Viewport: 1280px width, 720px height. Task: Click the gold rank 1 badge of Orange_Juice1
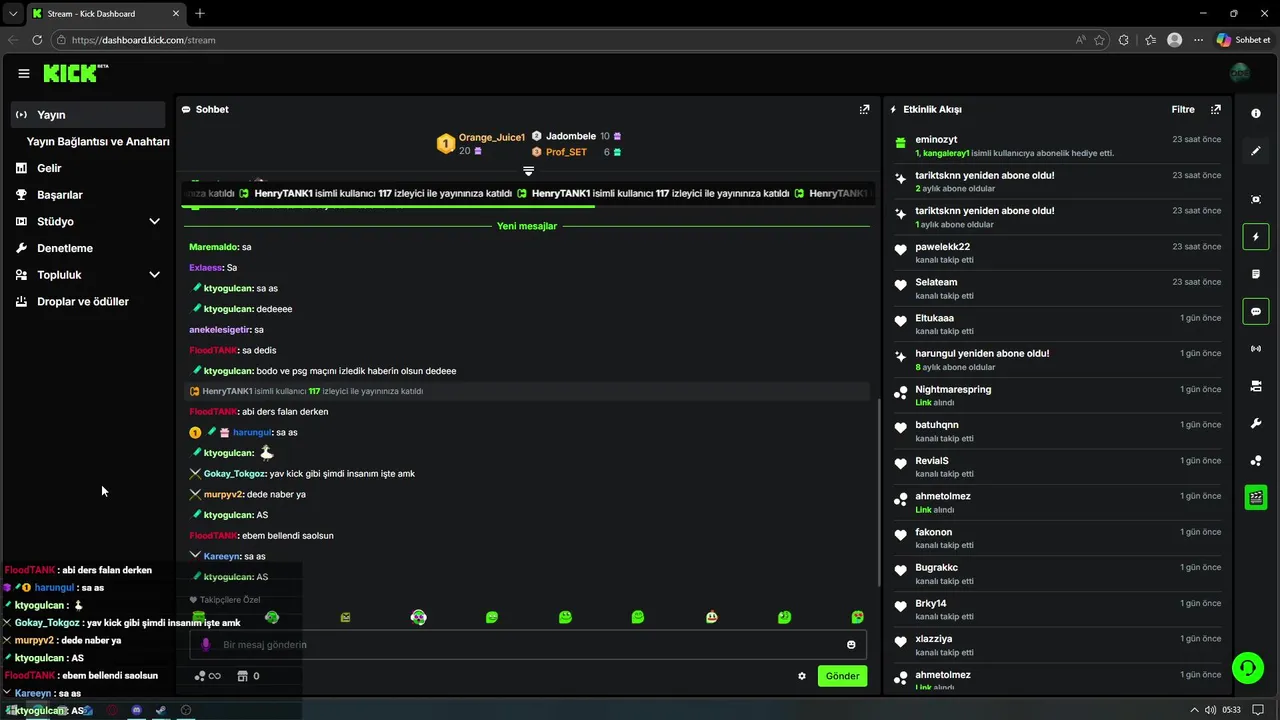tap(446, 144)
